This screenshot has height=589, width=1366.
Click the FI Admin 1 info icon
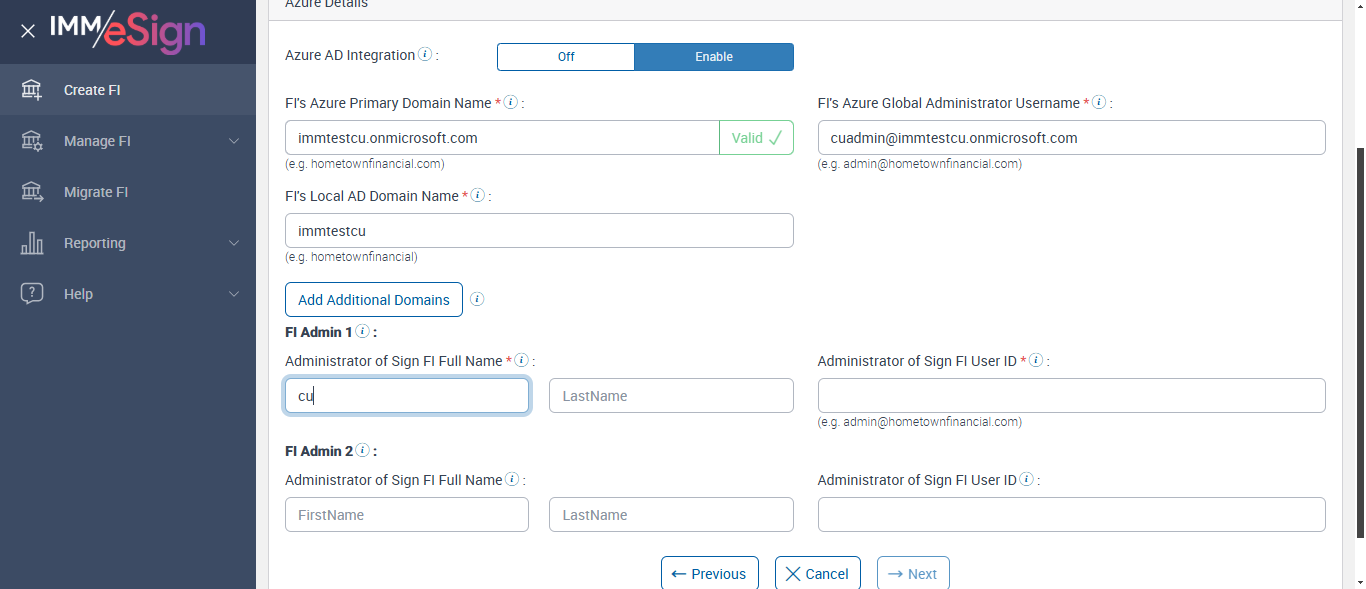point(362,331)
